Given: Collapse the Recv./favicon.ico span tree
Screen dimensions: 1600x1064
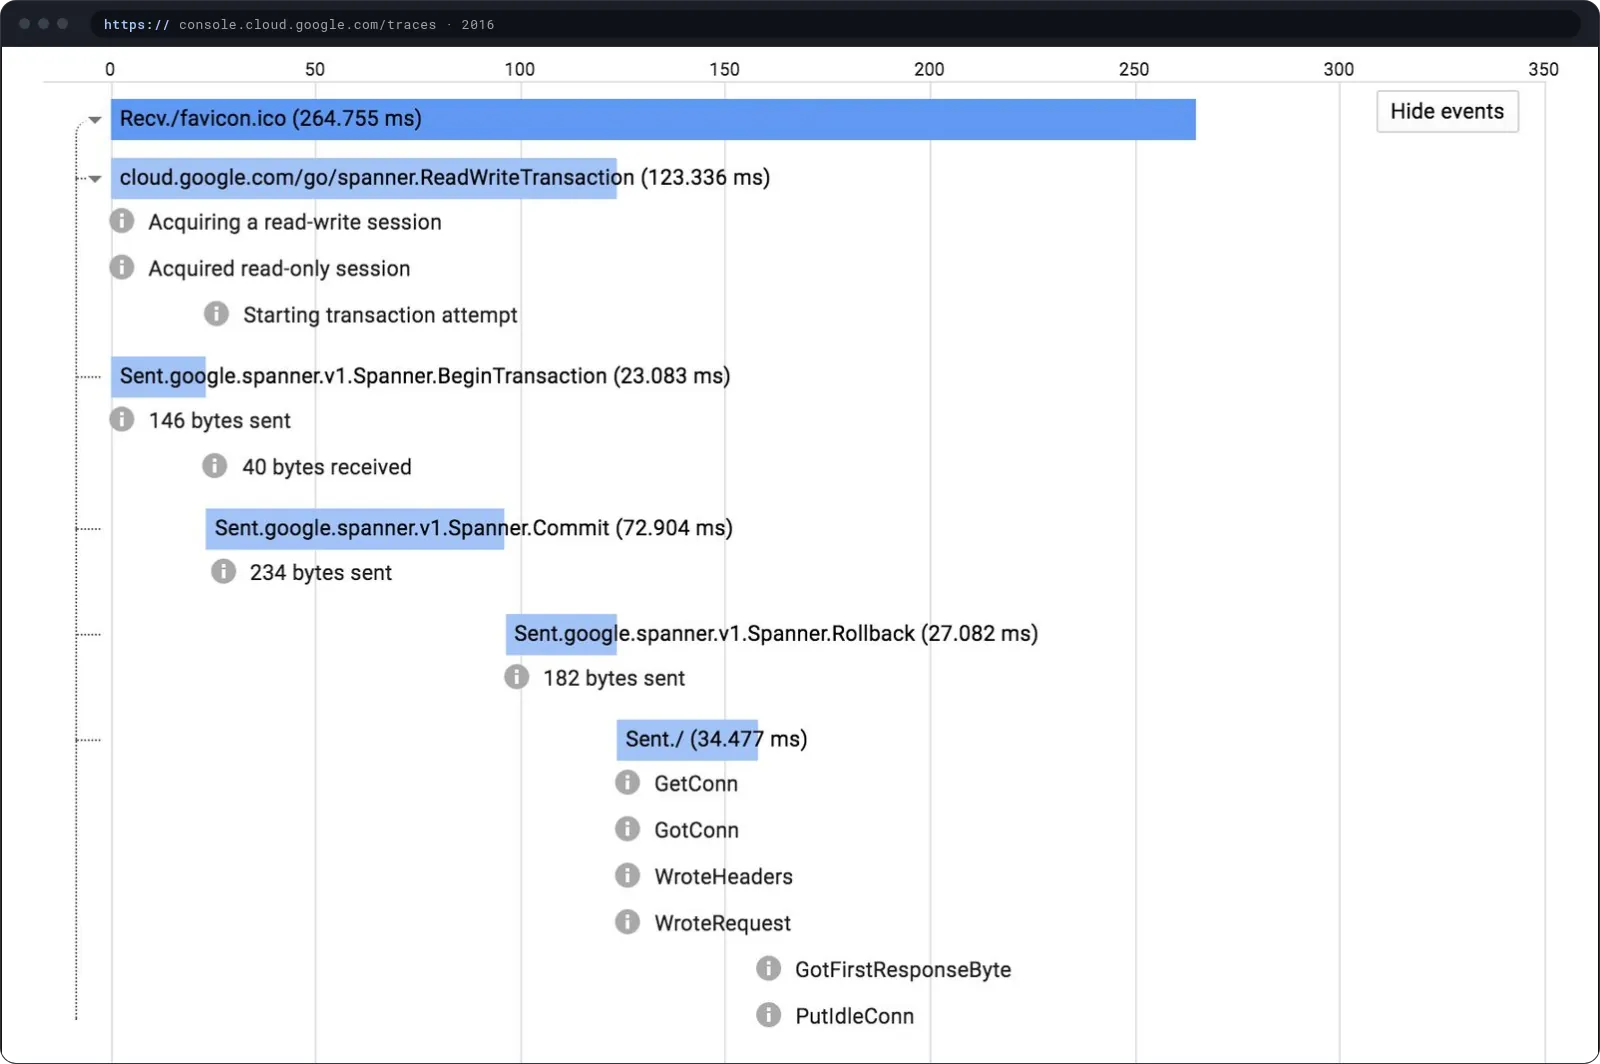Looking at the screenshot, I should [95, 120].
